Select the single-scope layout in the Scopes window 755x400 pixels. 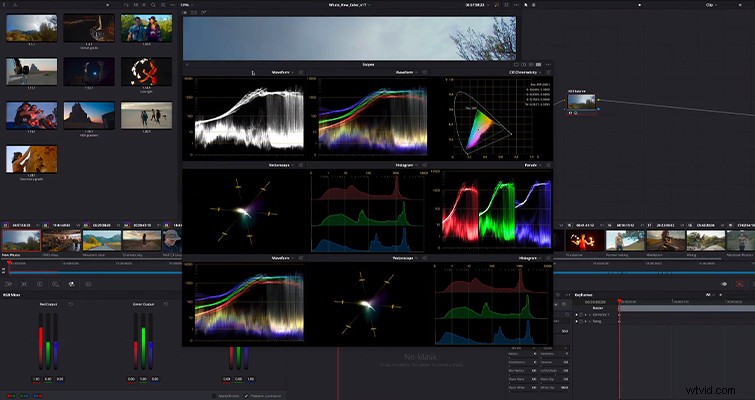tap(516, 65)
